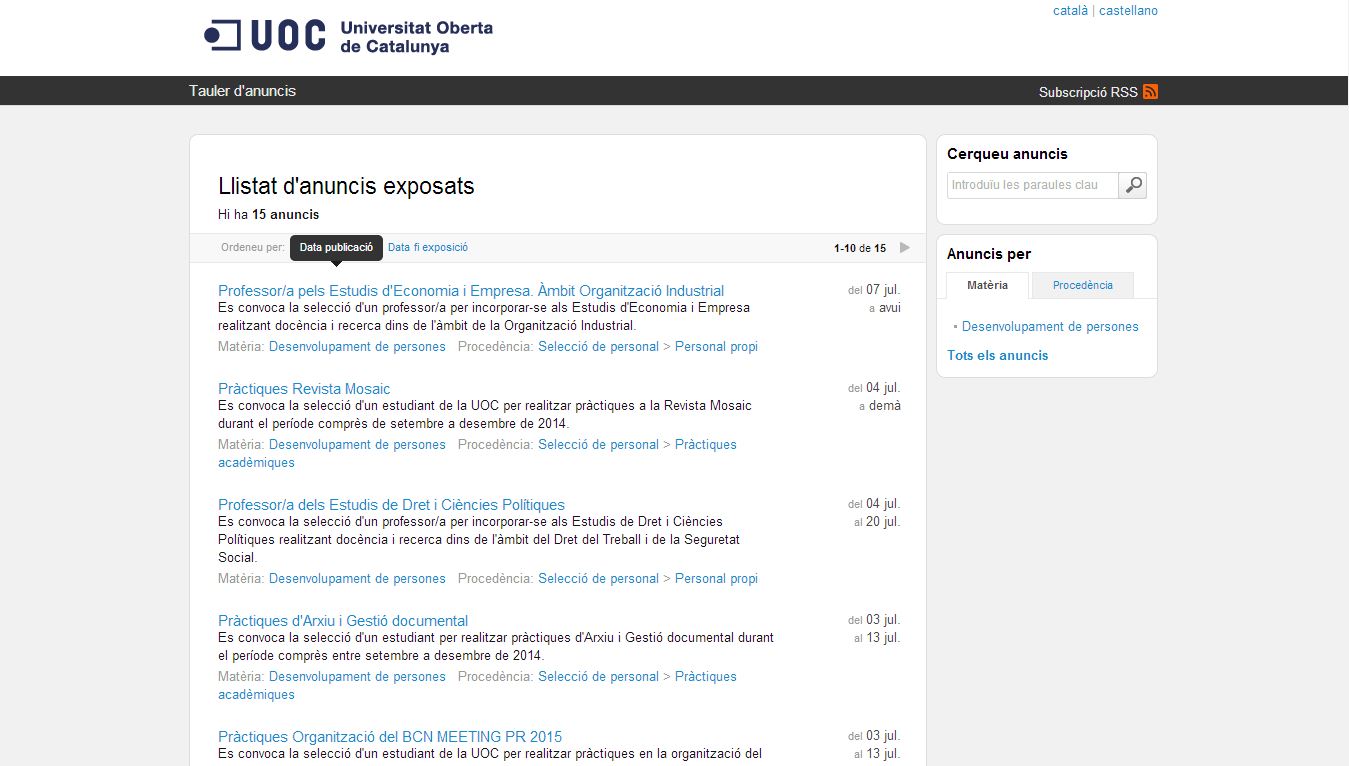Open Professor/a Estudis d'Economia i Empresa announcement

pos(471,291)
